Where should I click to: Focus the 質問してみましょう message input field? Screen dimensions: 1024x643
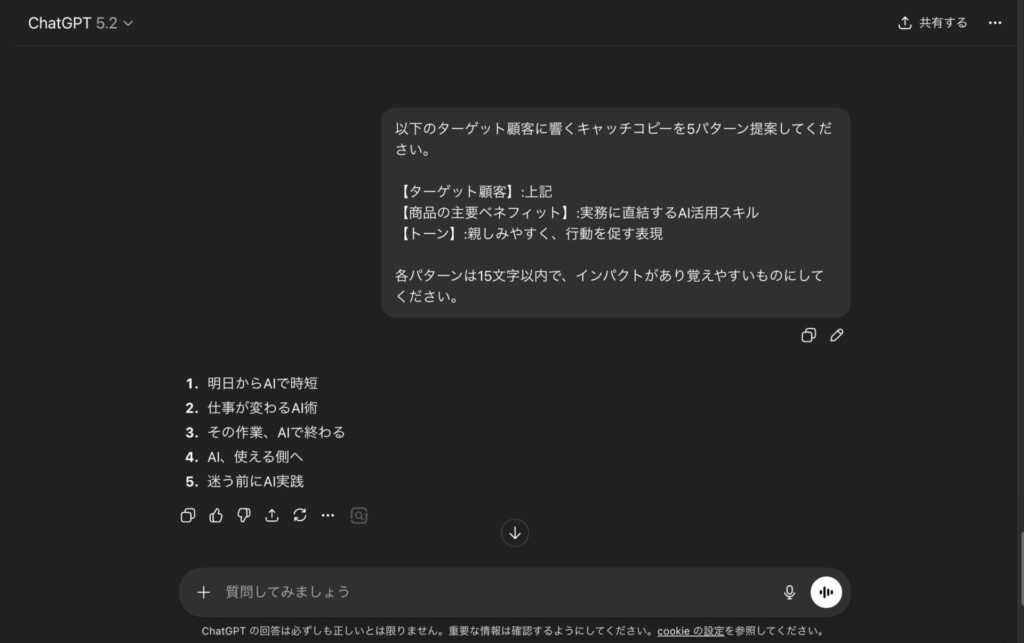[490, 592]
